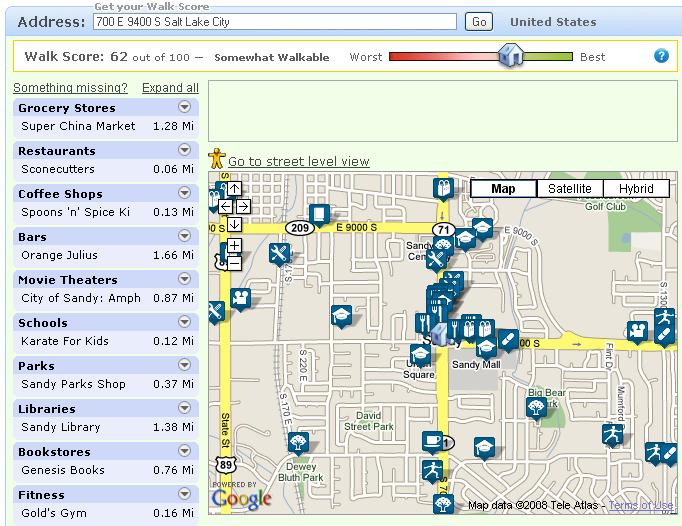Screen dimensions: 682x526
Task: Switch to the Map view tab
Action: coord(504,189)
